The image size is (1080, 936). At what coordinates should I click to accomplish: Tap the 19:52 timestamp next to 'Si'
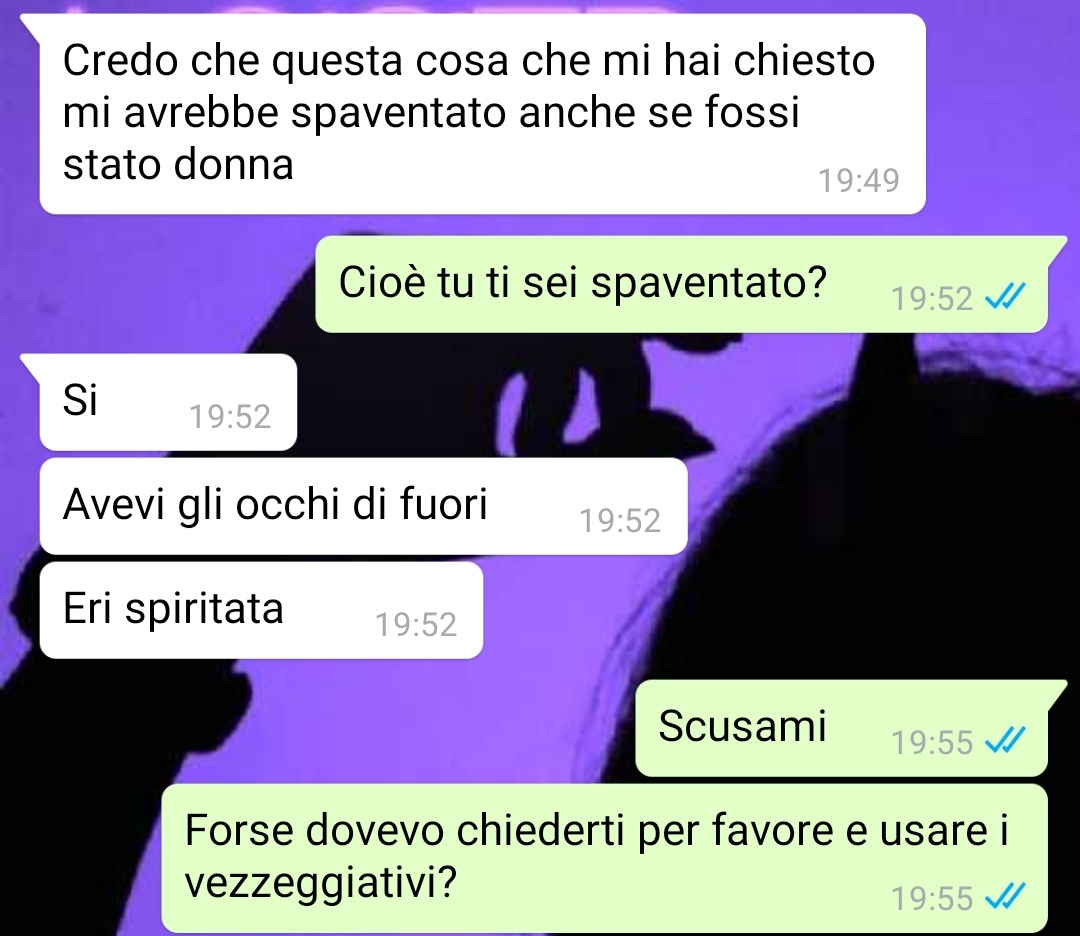point(230,416)
